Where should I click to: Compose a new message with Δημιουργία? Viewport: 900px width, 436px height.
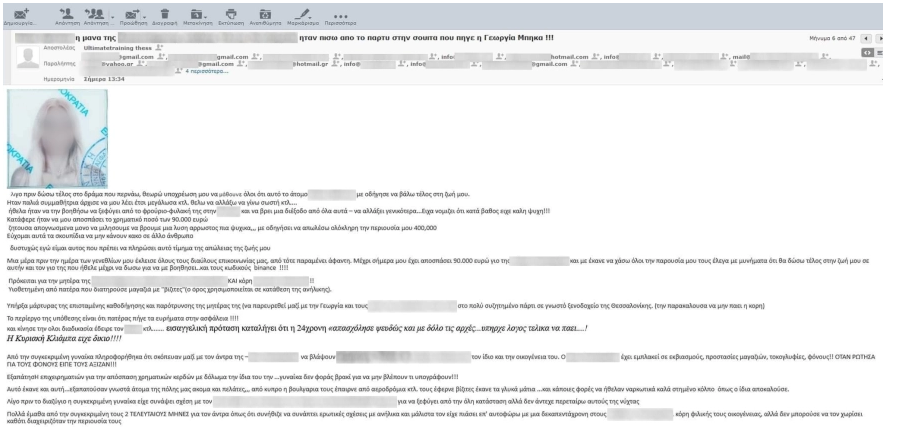21,17
